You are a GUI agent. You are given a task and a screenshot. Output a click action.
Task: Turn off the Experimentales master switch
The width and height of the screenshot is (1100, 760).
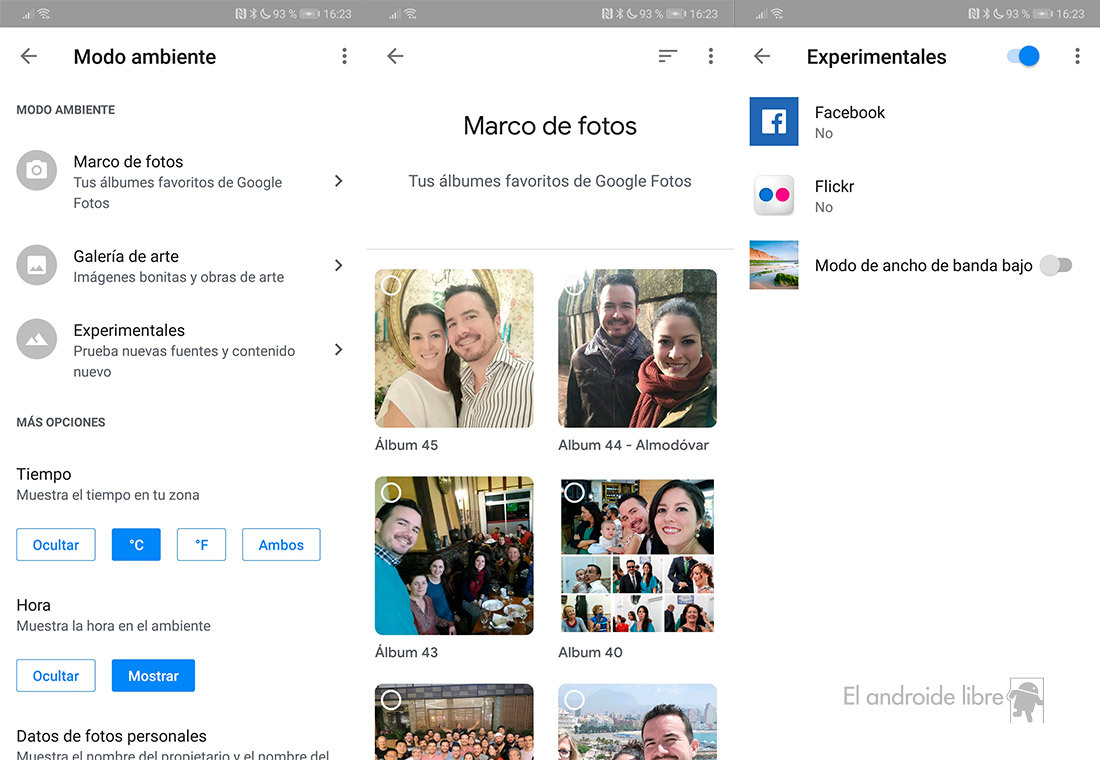[x=1023, y=57]
